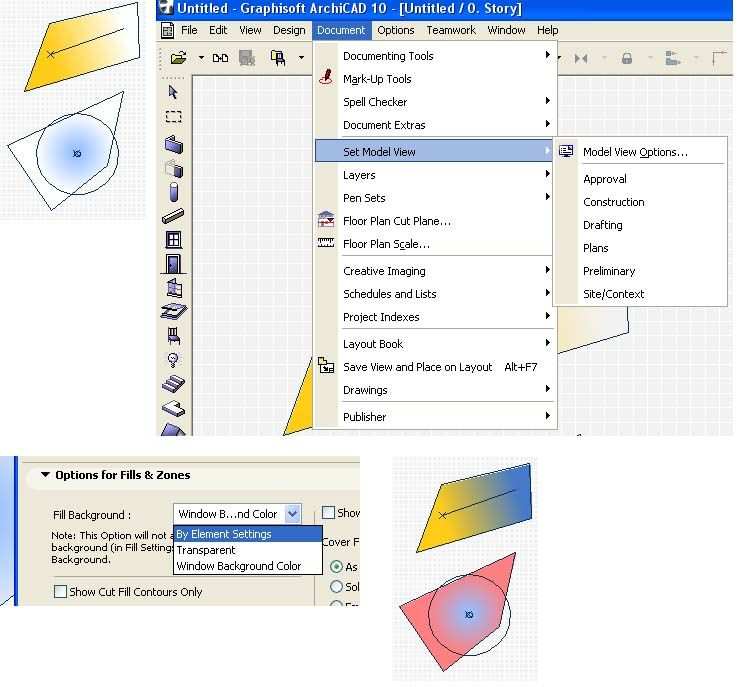Click the Schedules and Lists menu item
The width and height of the screenshot is (740, 687).
tap(433, 294)
